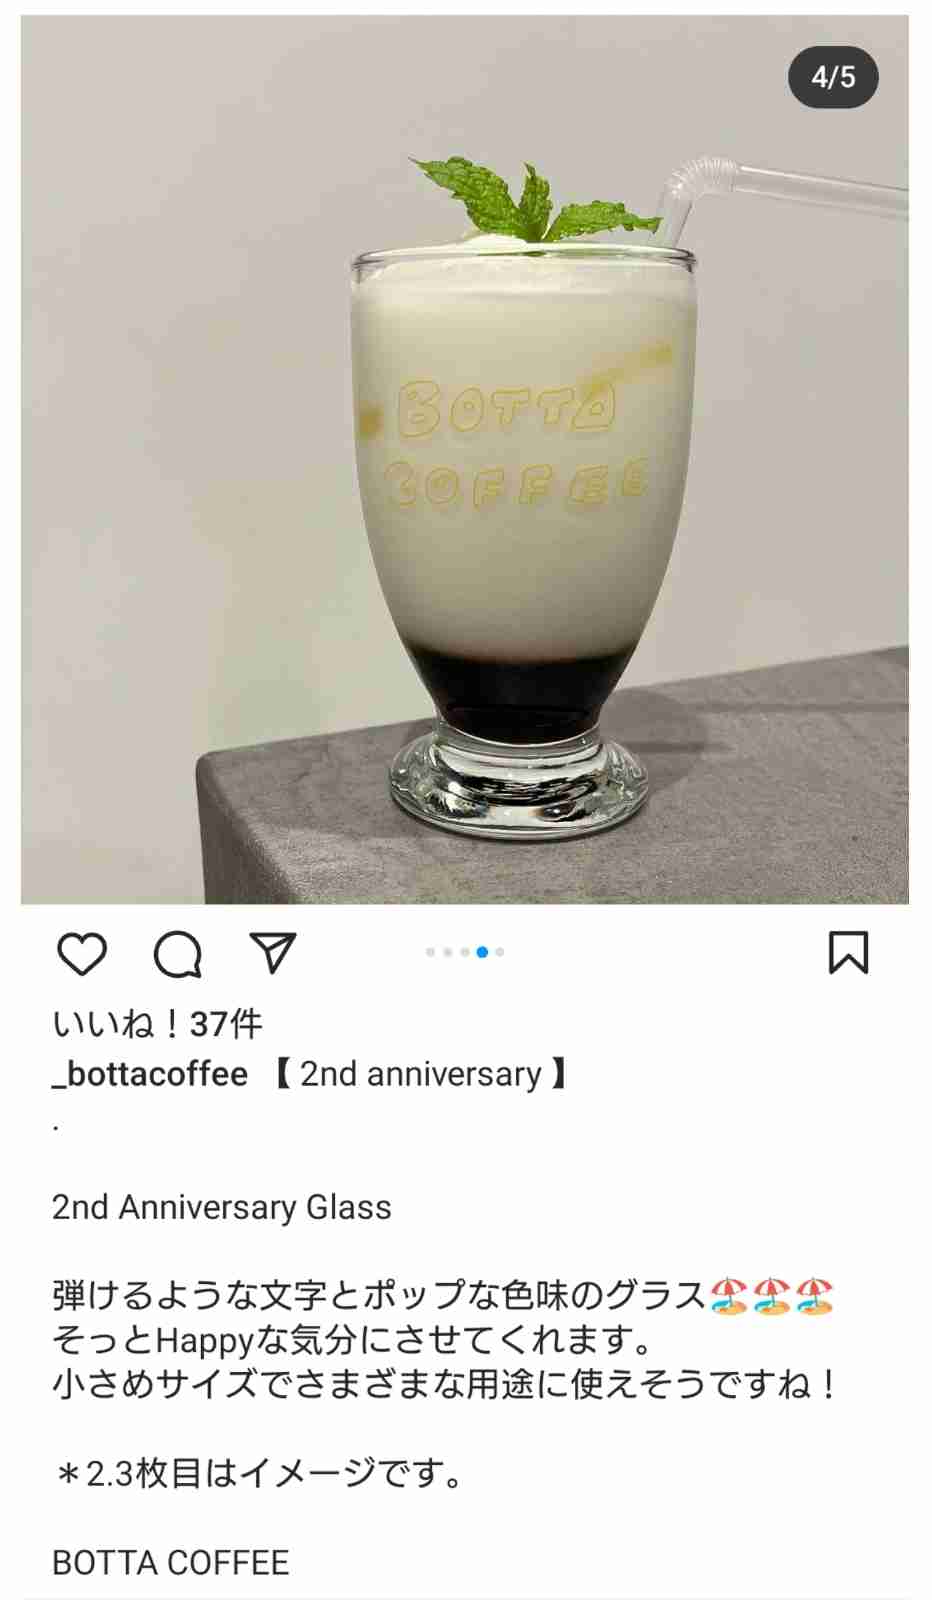The height and width of the screenshot is (1600, 932).
Task: Select the third carousel dot
Action: [465, 952]
